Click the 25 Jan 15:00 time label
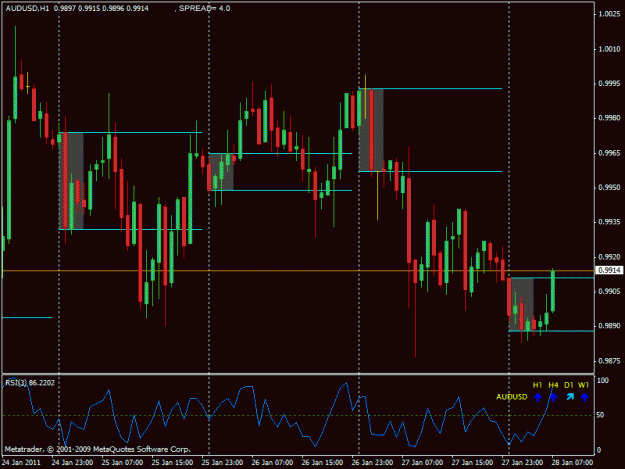Viewport: 625px width, 469px height. [x=172, y=462]
